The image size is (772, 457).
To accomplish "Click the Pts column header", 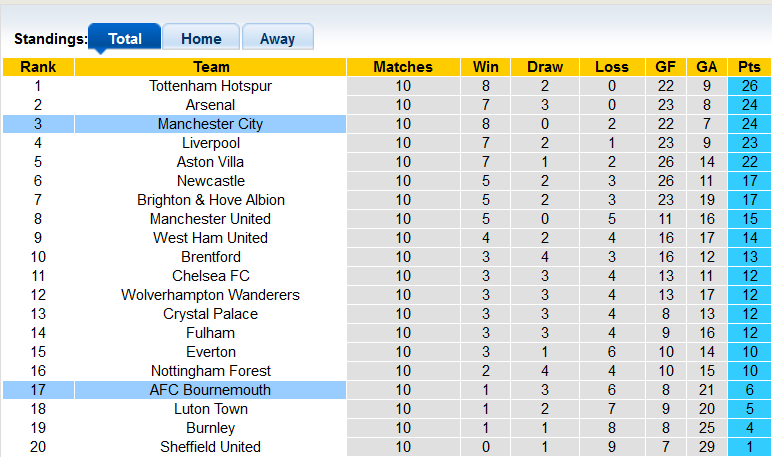I will [749, 67].
